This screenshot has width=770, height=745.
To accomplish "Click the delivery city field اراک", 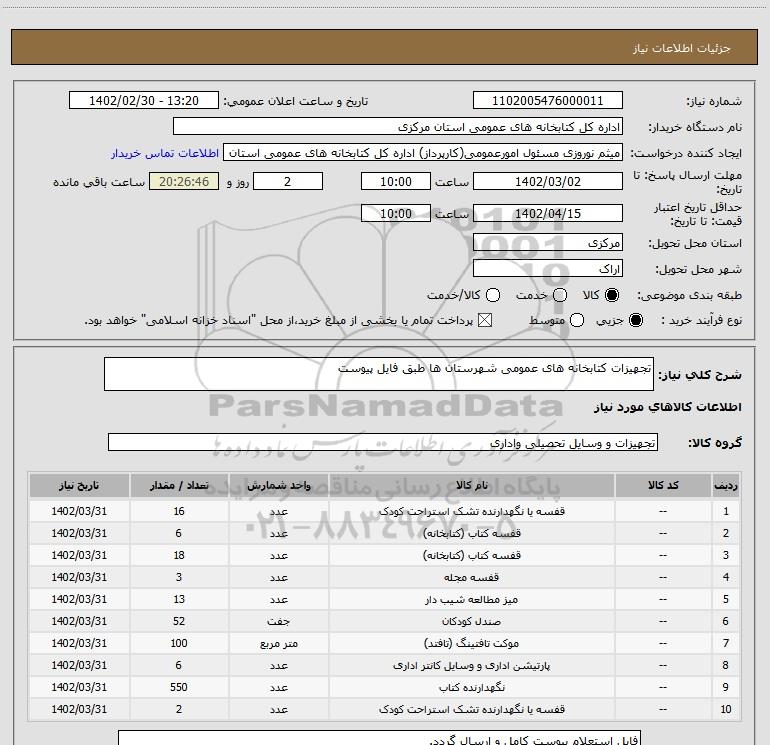I will [547, 270].
